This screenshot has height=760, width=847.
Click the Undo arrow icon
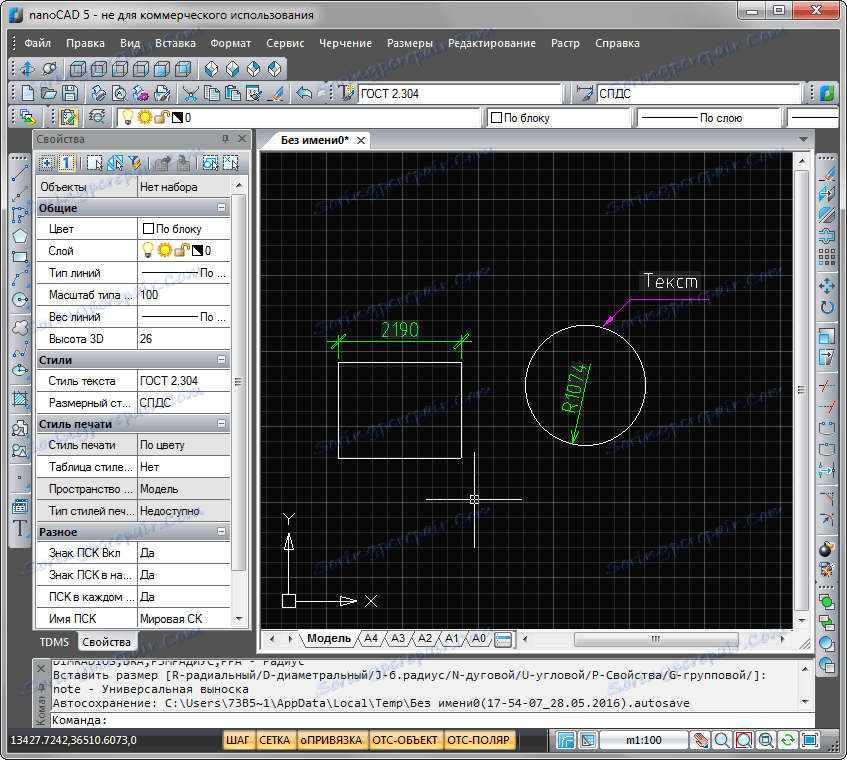coord(305,93)
